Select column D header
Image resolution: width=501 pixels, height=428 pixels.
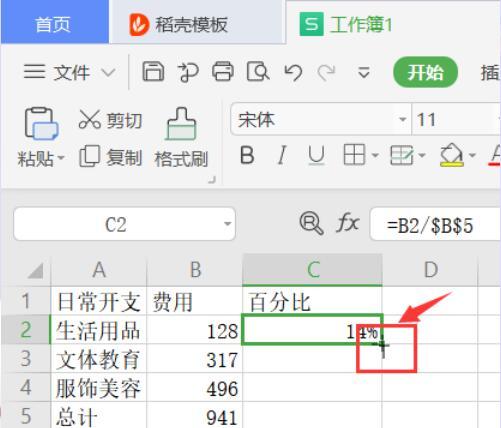tap(430, 270)
